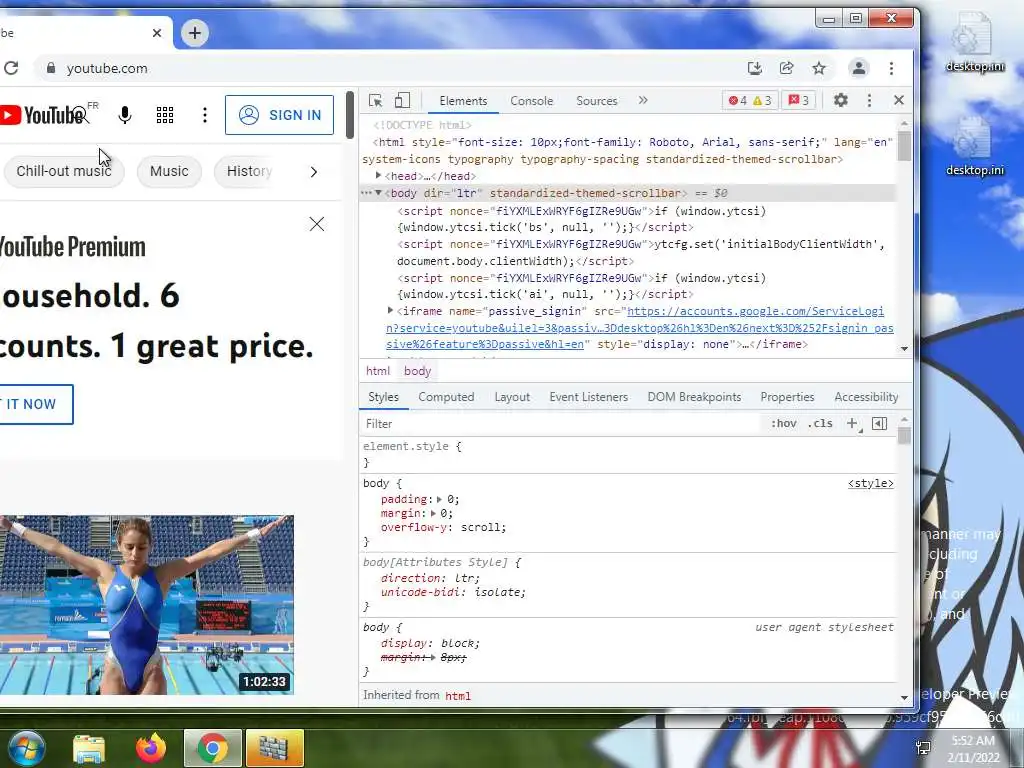1024x768 pixels.
Task: Dismiss the YouTube Premium promo banner
Action: [317, 224]
